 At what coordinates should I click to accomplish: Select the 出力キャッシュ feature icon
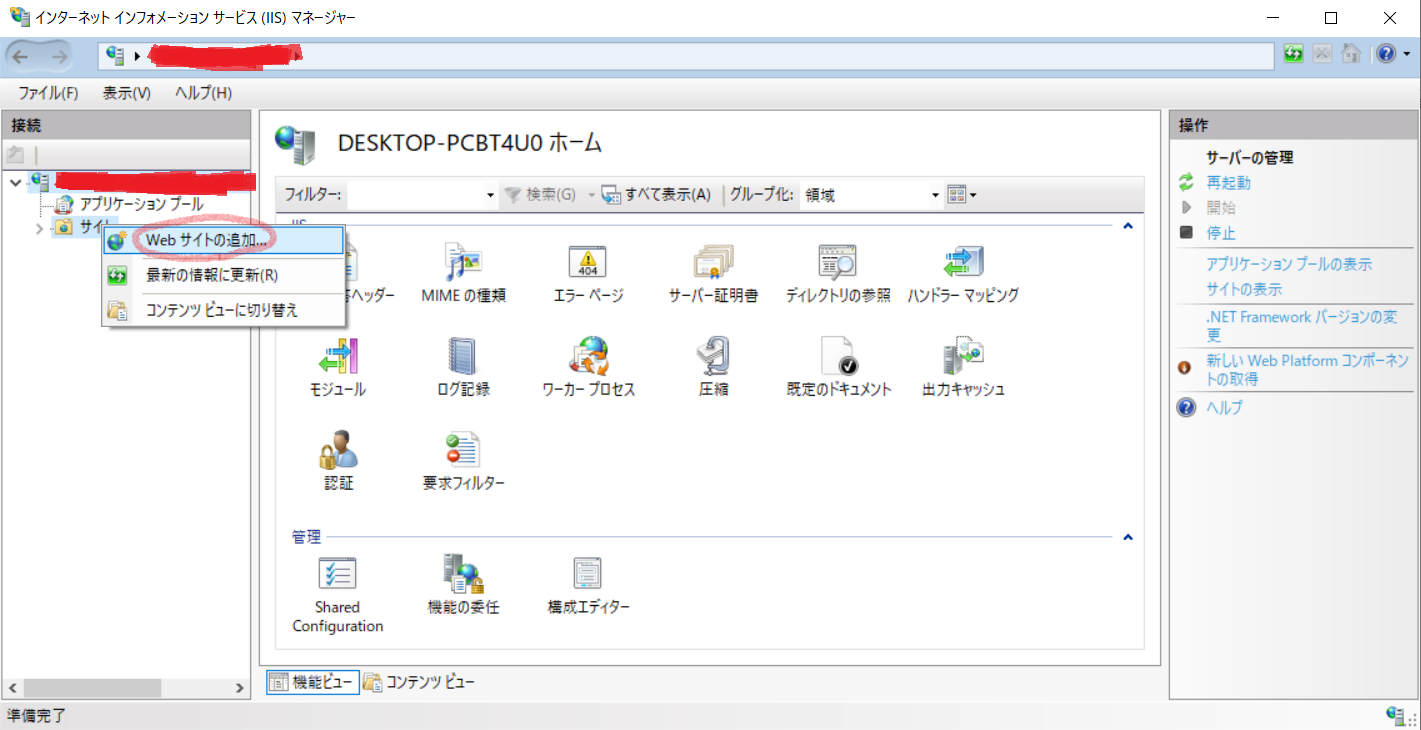coord(963,367)
